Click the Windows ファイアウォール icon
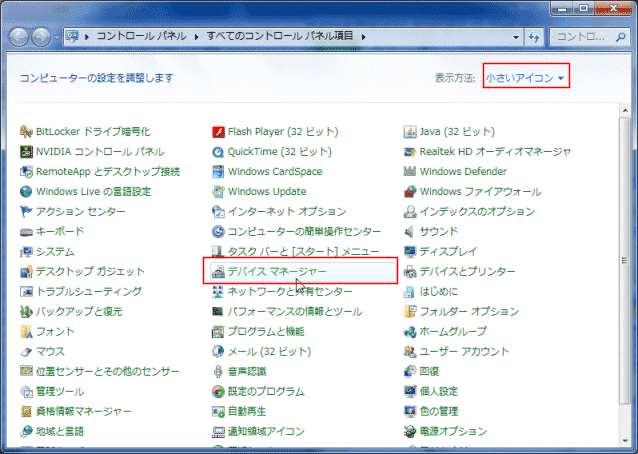 410,192
